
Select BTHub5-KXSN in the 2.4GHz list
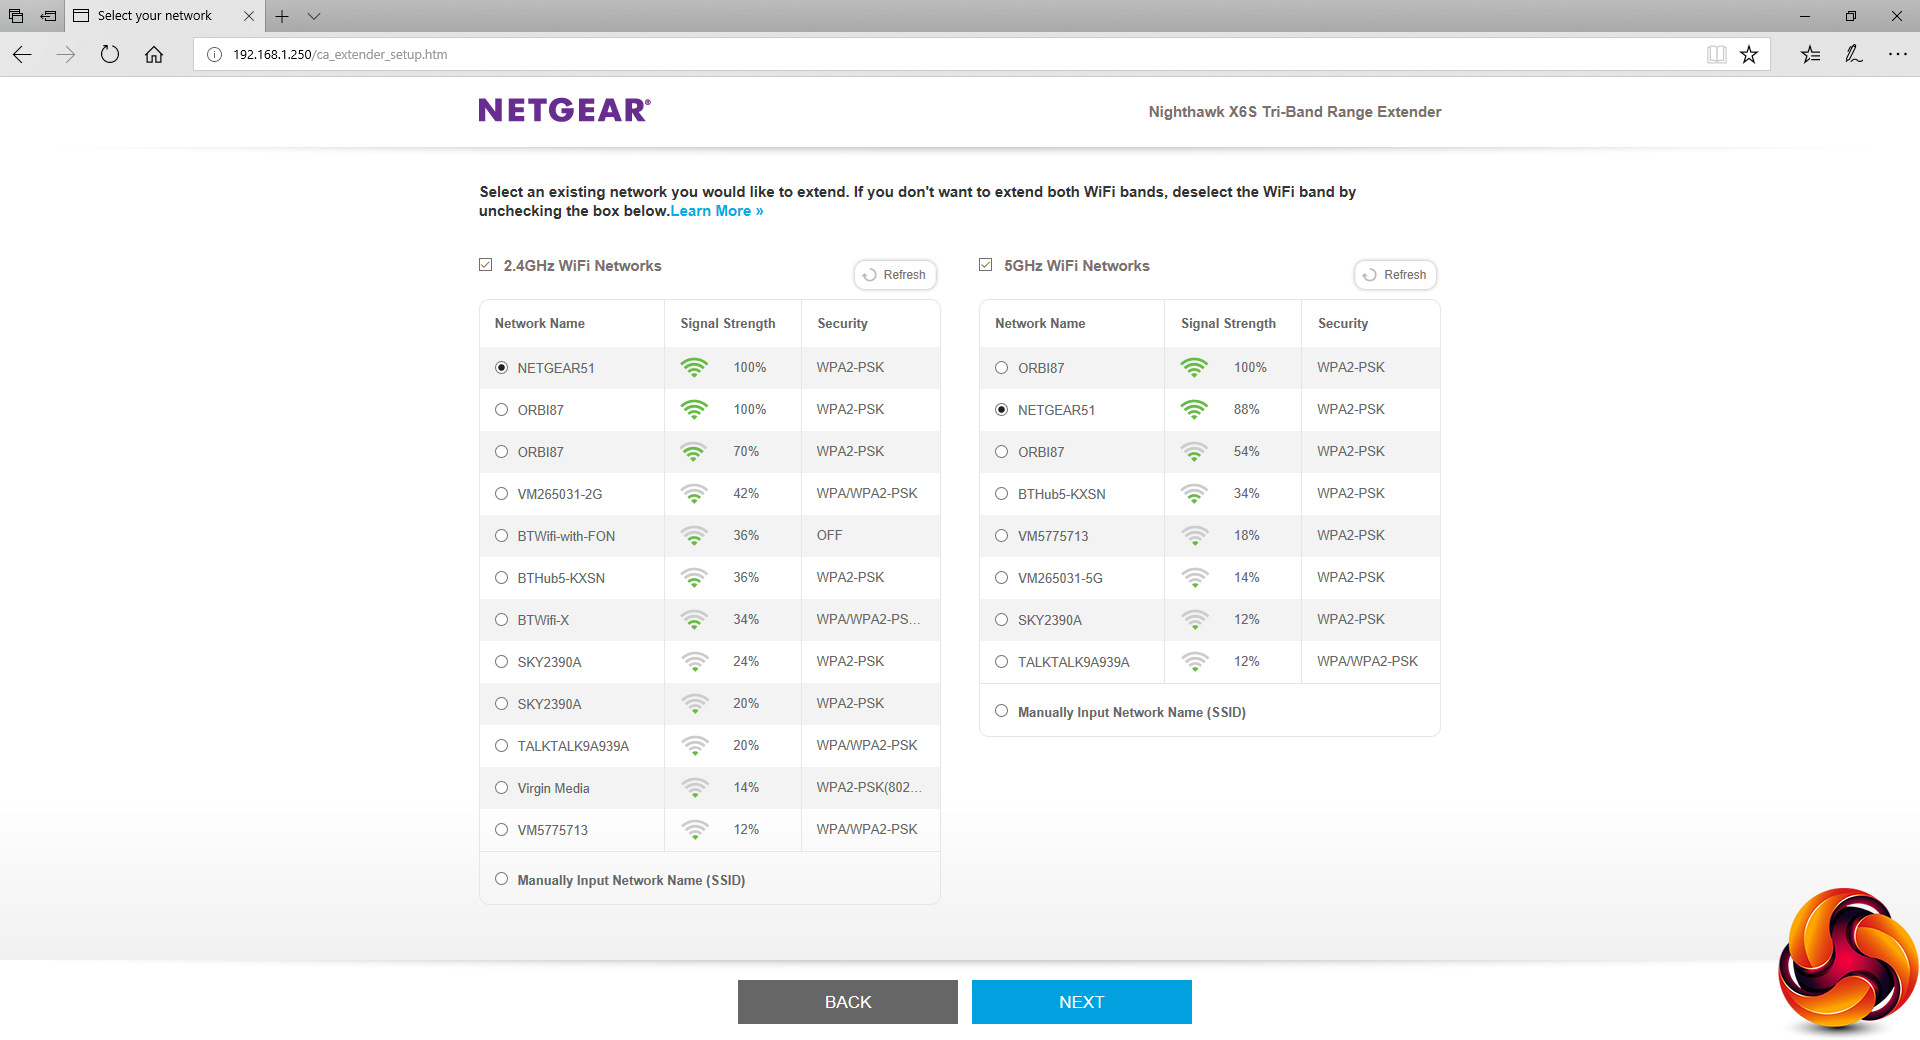click(502, 578)
